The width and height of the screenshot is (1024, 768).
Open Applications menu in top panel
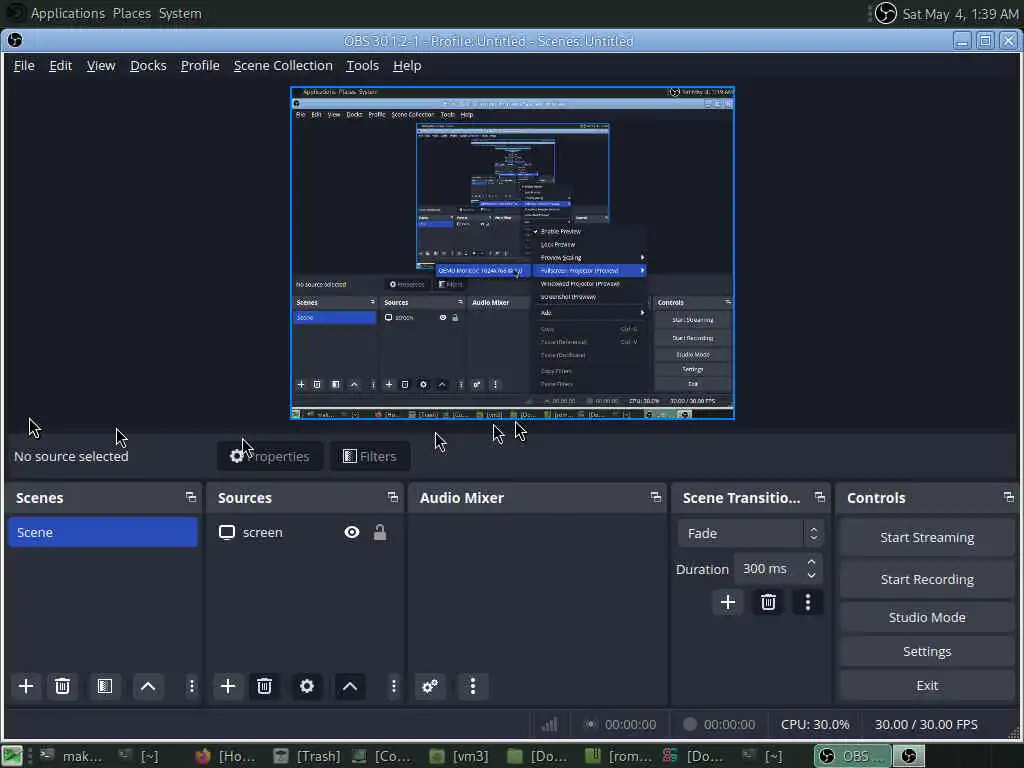(x=68, y=13)
